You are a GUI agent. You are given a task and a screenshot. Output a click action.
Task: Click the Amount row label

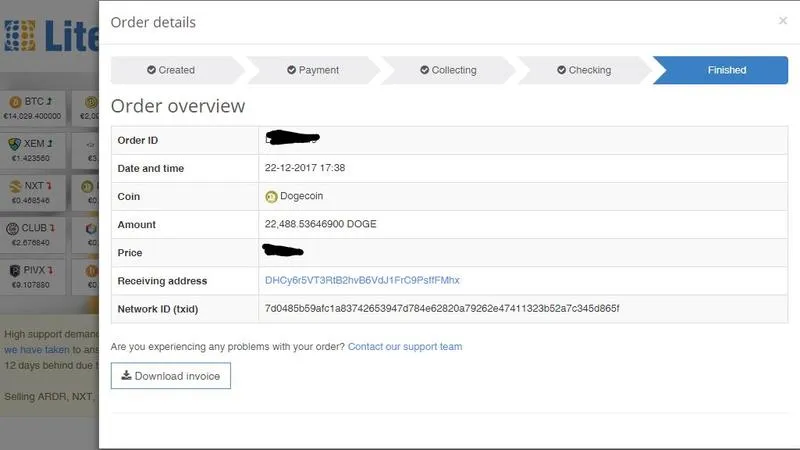[x=136, y=224]
